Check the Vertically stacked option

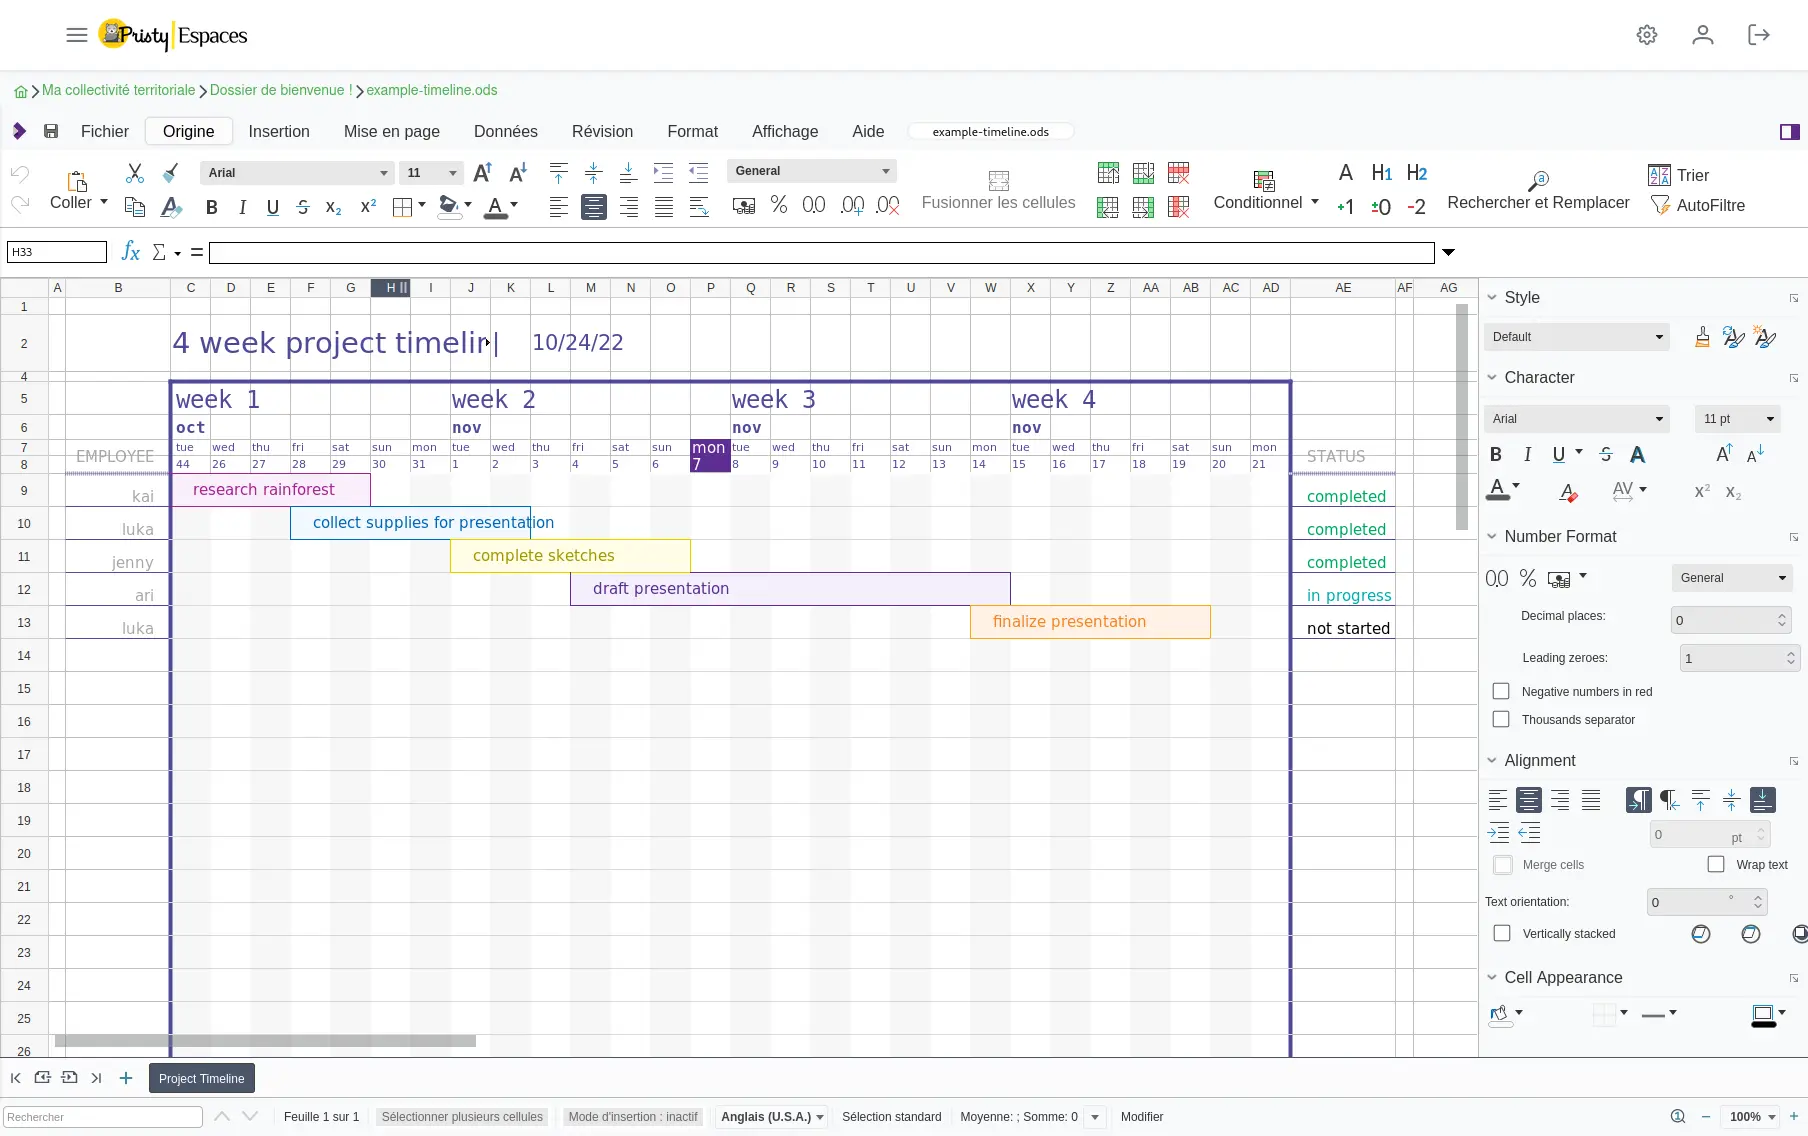pos(1502,933)
